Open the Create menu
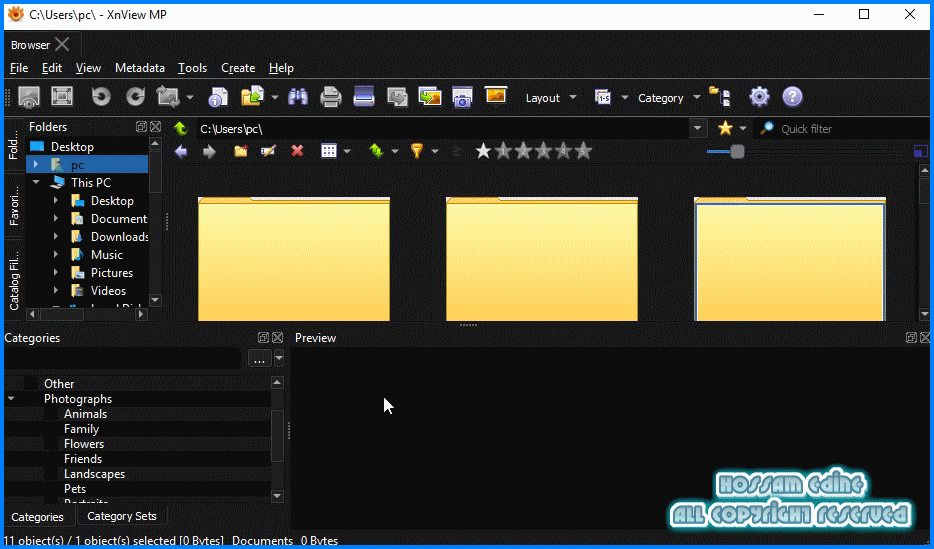Screen dimensions: 934x549 point(238,68)
